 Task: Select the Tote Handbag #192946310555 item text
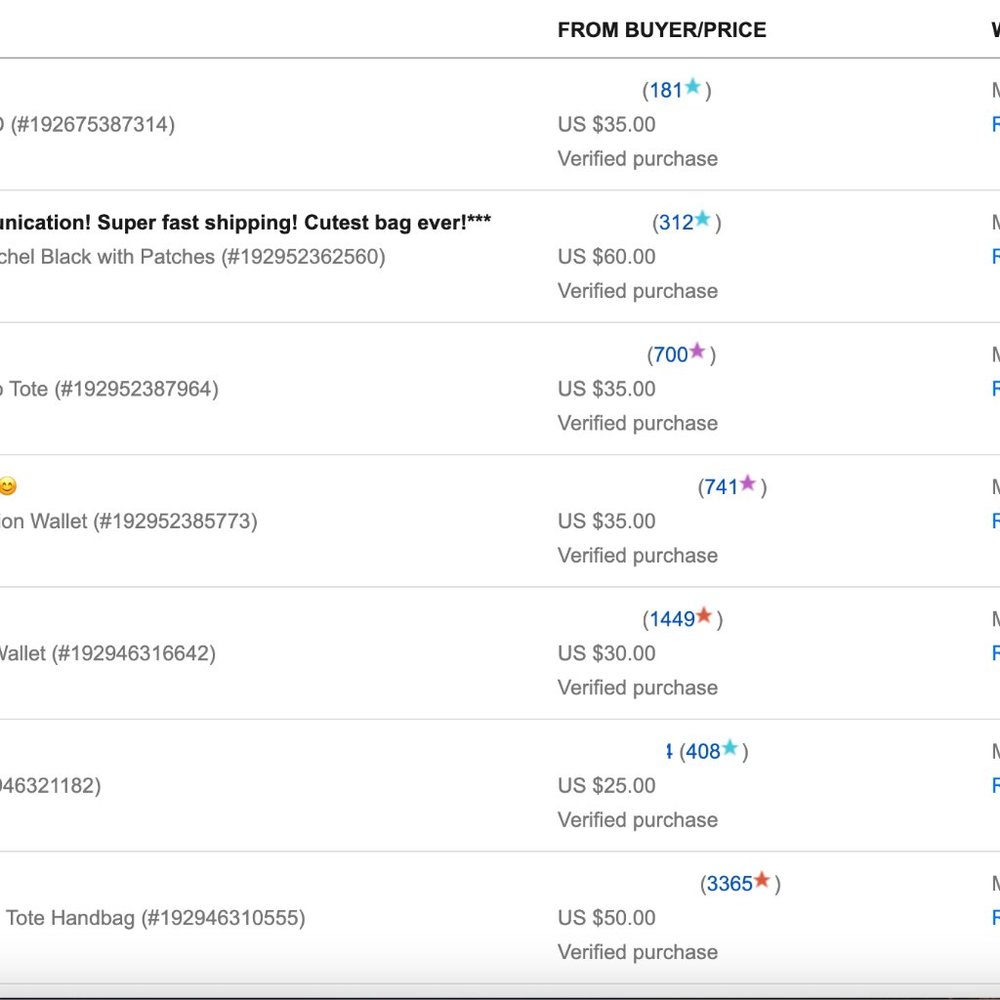pyautogui.click(x=153, y=918)
